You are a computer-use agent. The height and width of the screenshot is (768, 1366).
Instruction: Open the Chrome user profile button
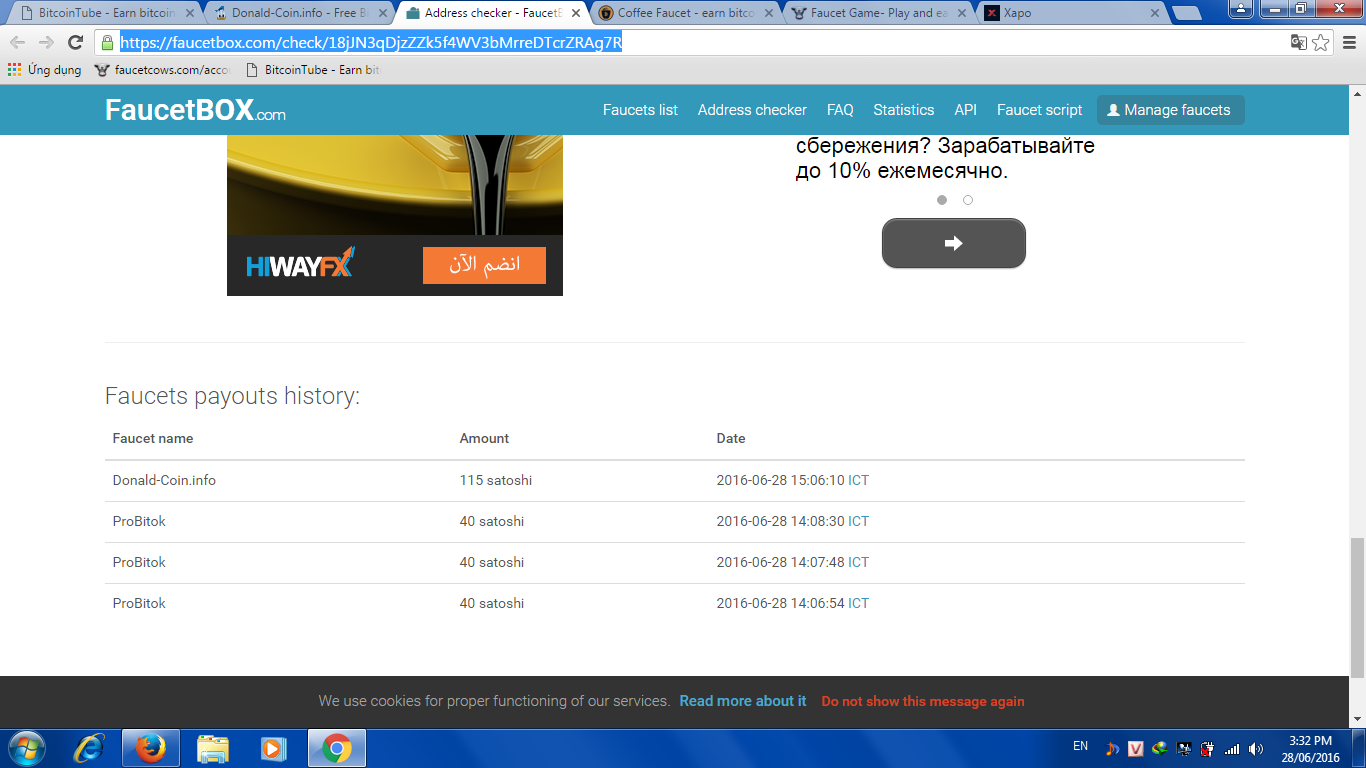[x=1240, y=8]
